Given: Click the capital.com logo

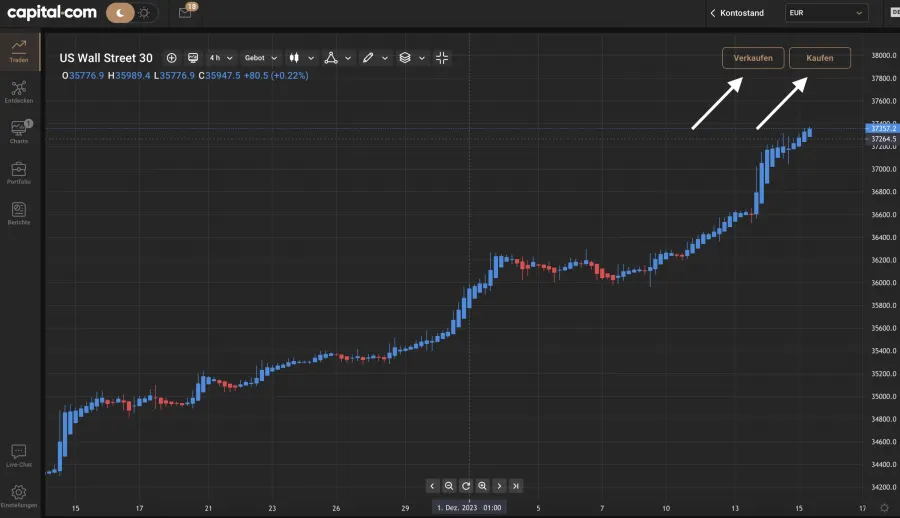Looking at the screenshot, I should tap(52, 12).
